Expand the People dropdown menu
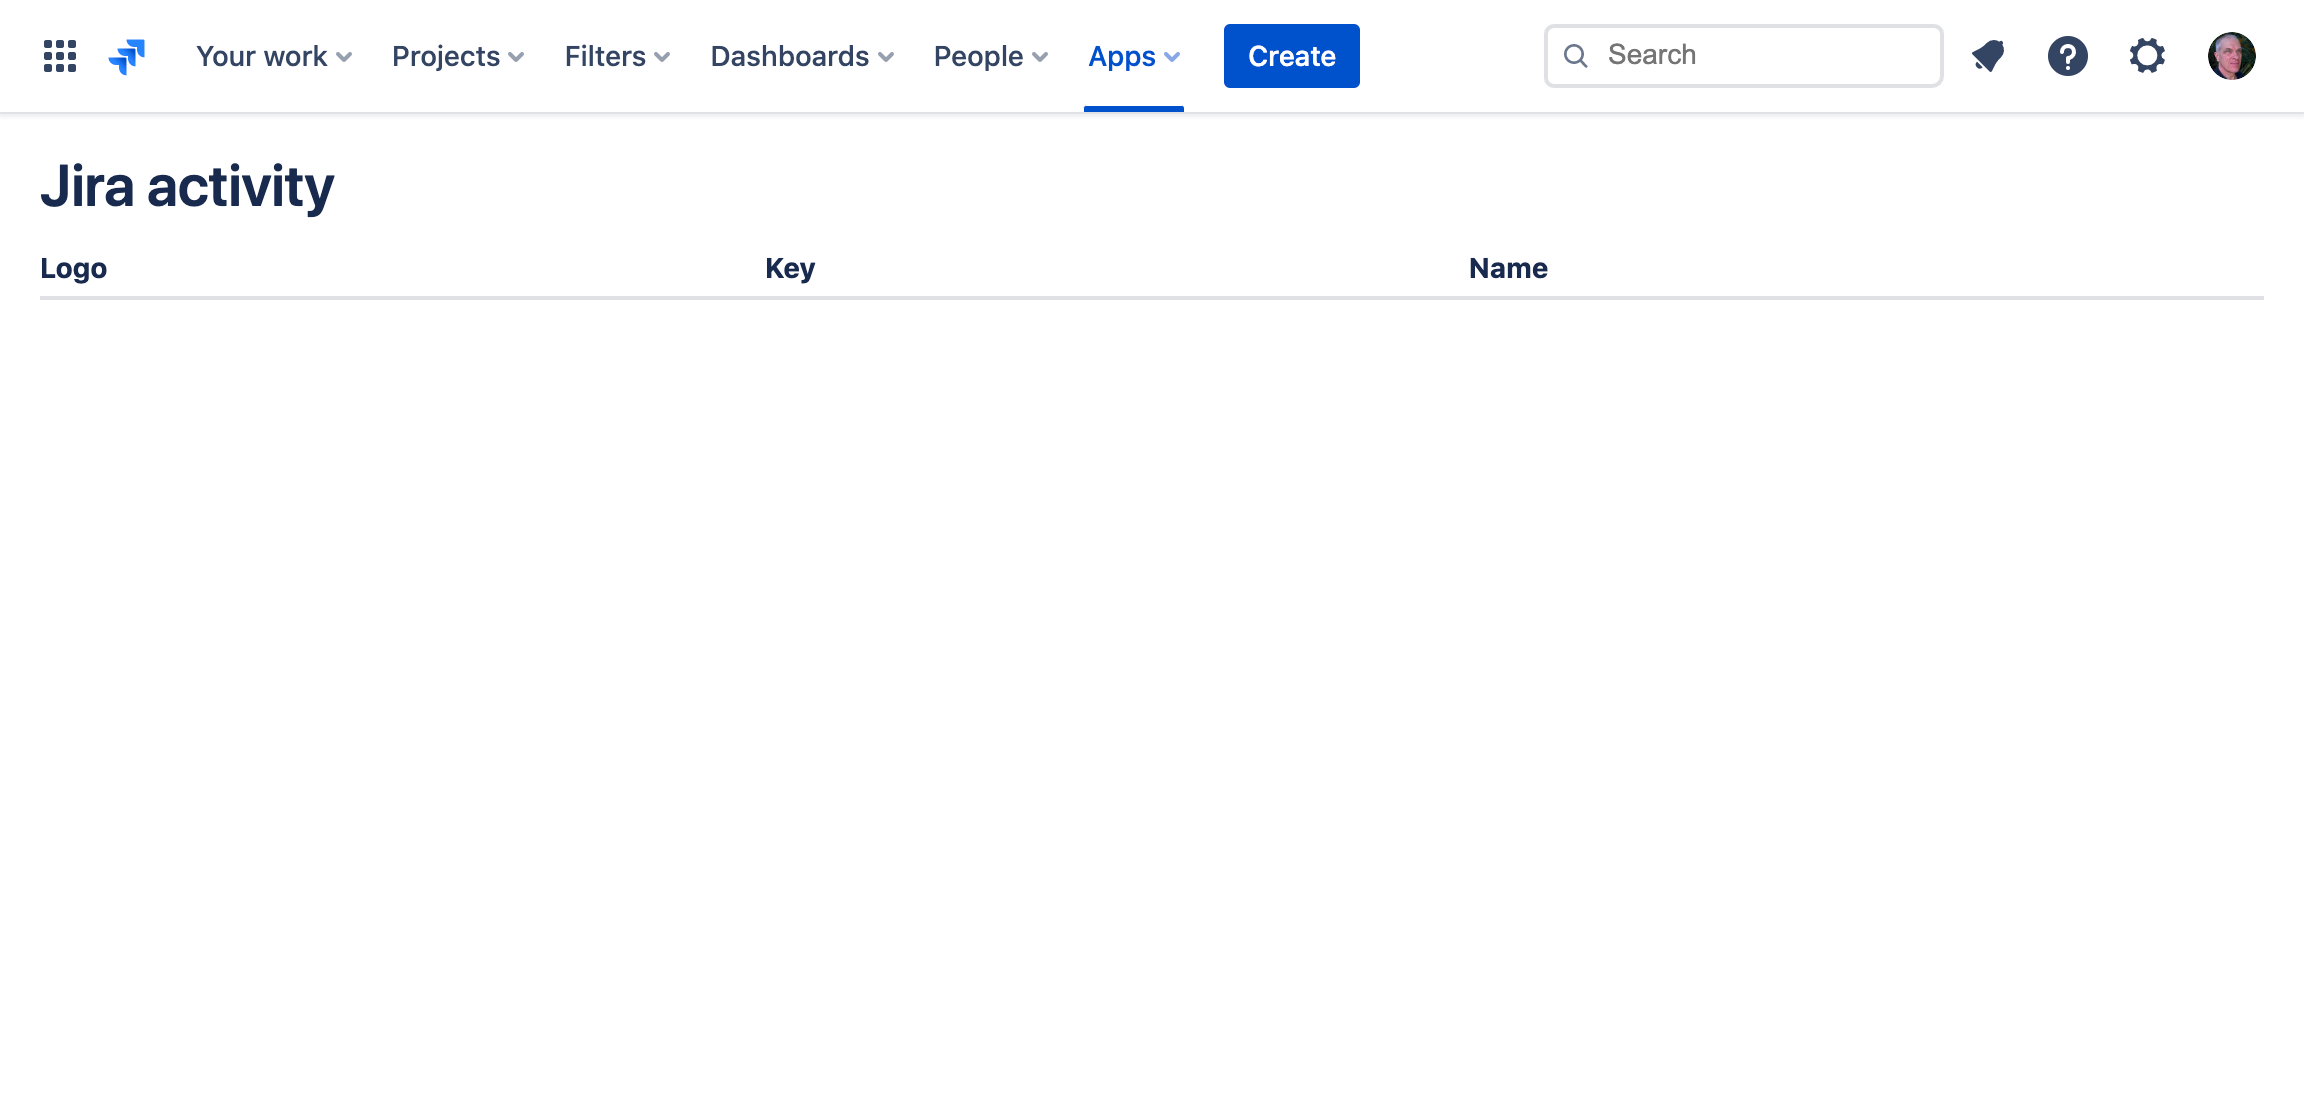Screen dimensions: 2304x1102 pyautogui.click(x=991, y=56)
